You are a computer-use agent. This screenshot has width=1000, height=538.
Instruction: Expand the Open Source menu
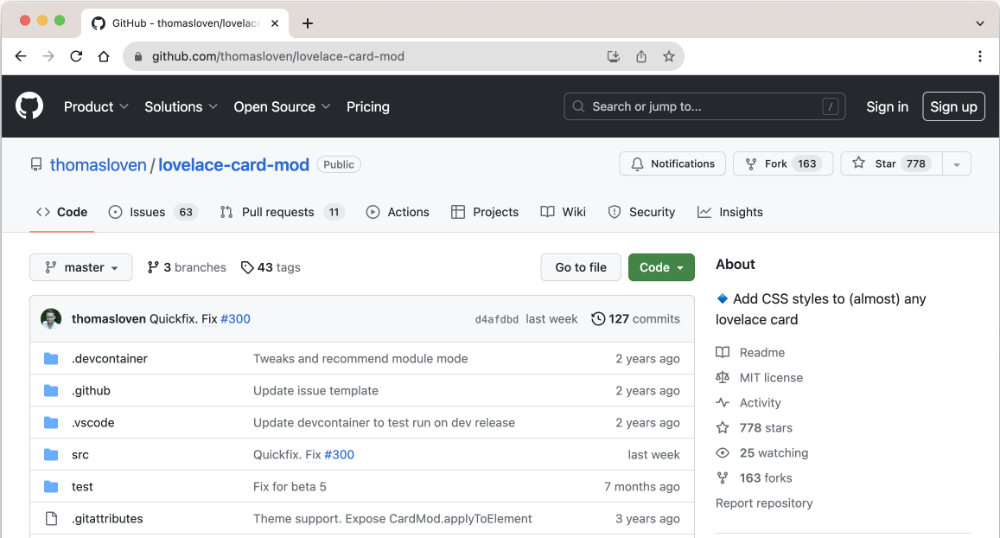[x=281, y=107]
